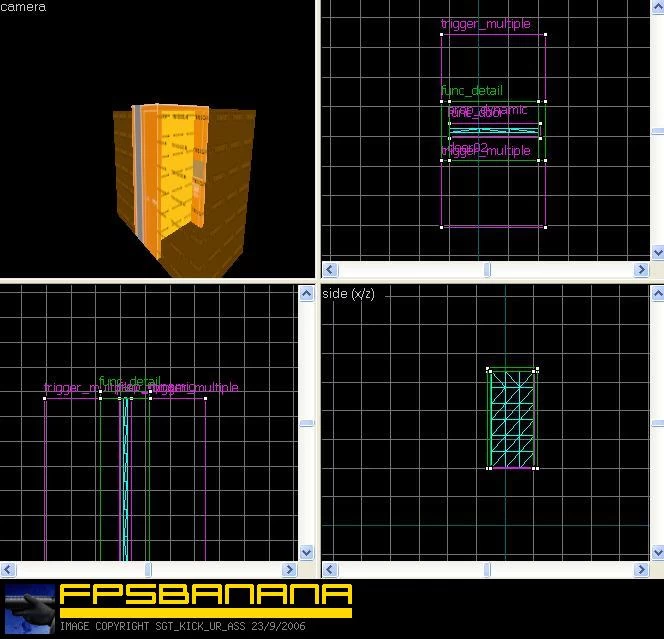Click horizontal scrollbar thumb under side (x/z) viewport
Viewport: 664px width, 639px height.
pos(487,570)
